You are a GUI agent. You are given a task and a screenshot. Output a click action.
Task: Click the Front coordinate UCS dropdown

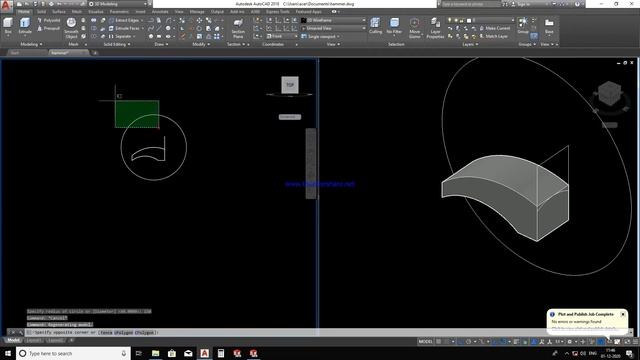pos(283,36)
